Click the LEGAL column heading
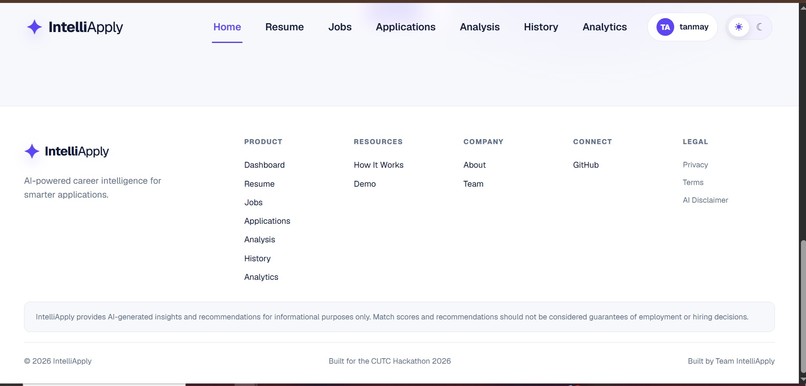Viewport: 806px width, 386px height. (x=695, y=142)
